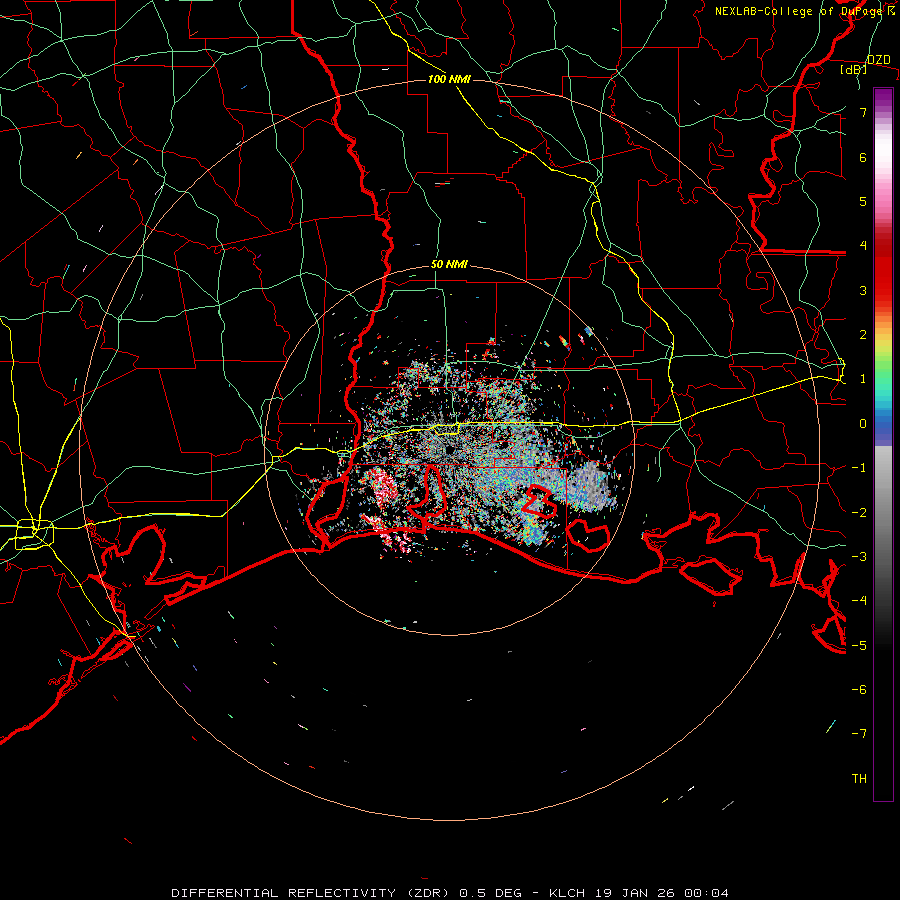Viewport: 900px width, 900px height.
Task: Click the "KLCH 19 JAN 26 00:04" timestamp
Action: (639, 893)
